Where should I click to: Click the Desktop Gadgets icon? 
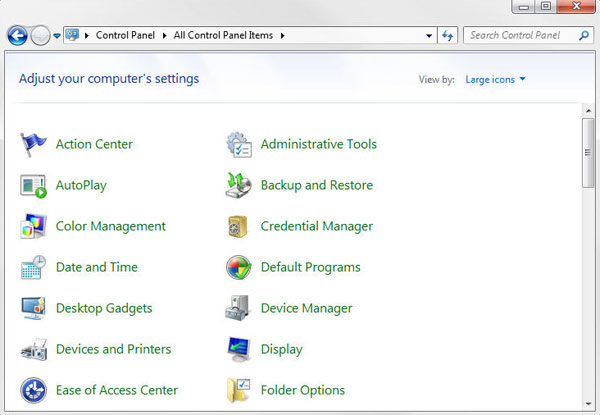33,308
